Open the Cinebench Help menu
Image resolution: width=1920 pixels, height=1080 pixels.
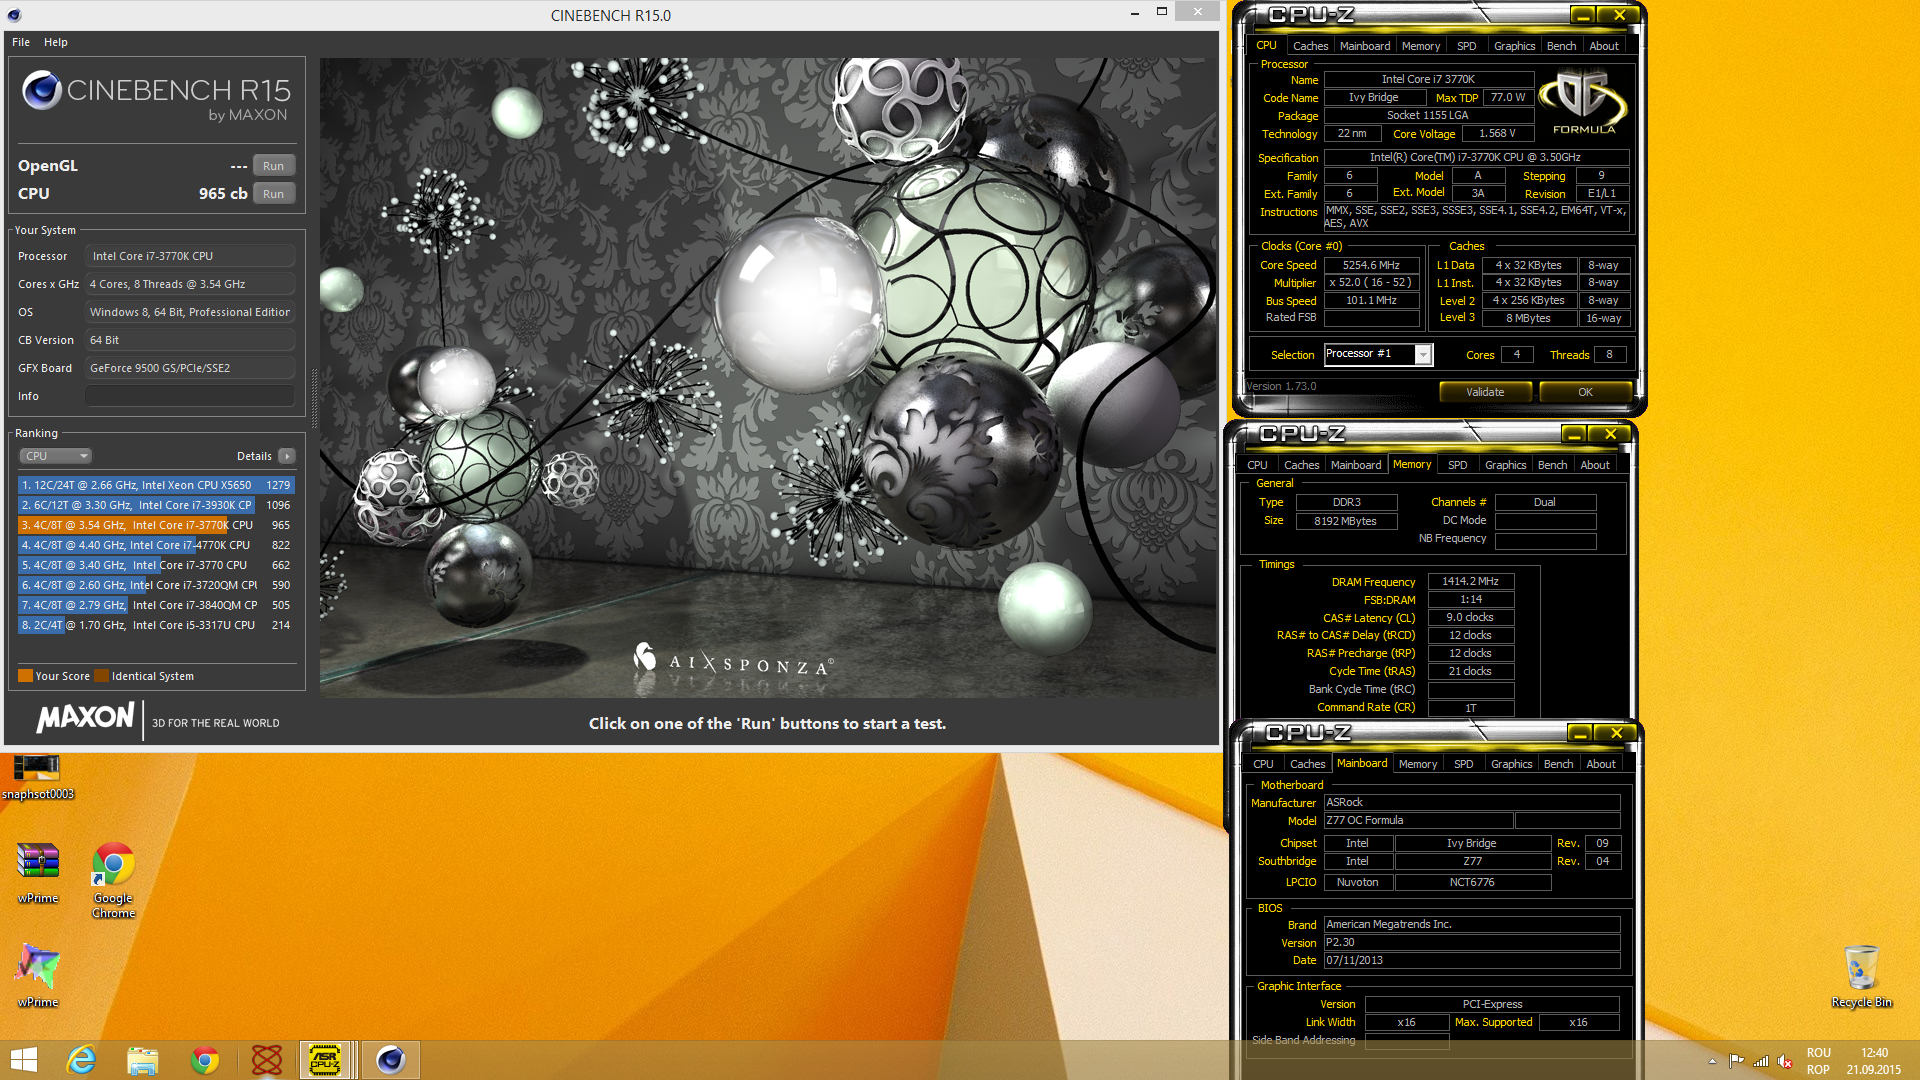[56, 42]
